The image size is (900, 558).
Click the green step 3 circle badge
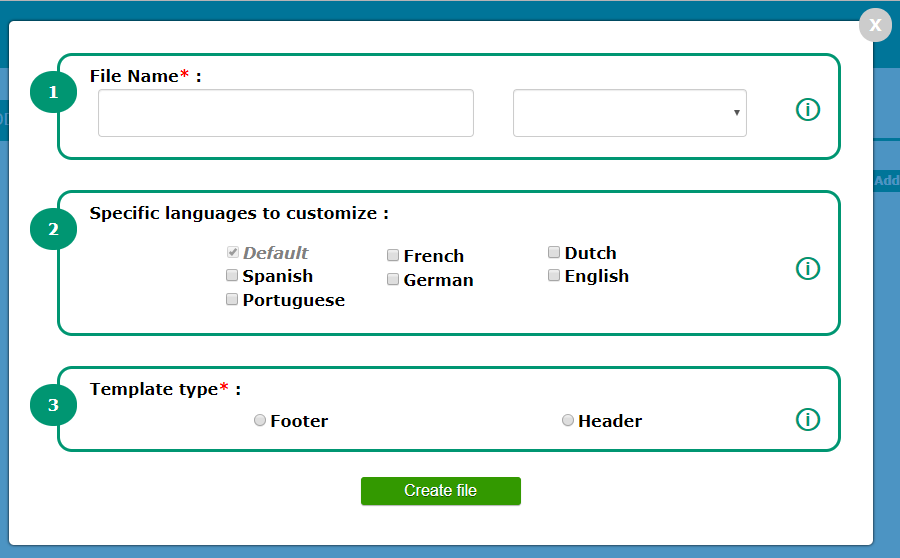click(53, 405)
